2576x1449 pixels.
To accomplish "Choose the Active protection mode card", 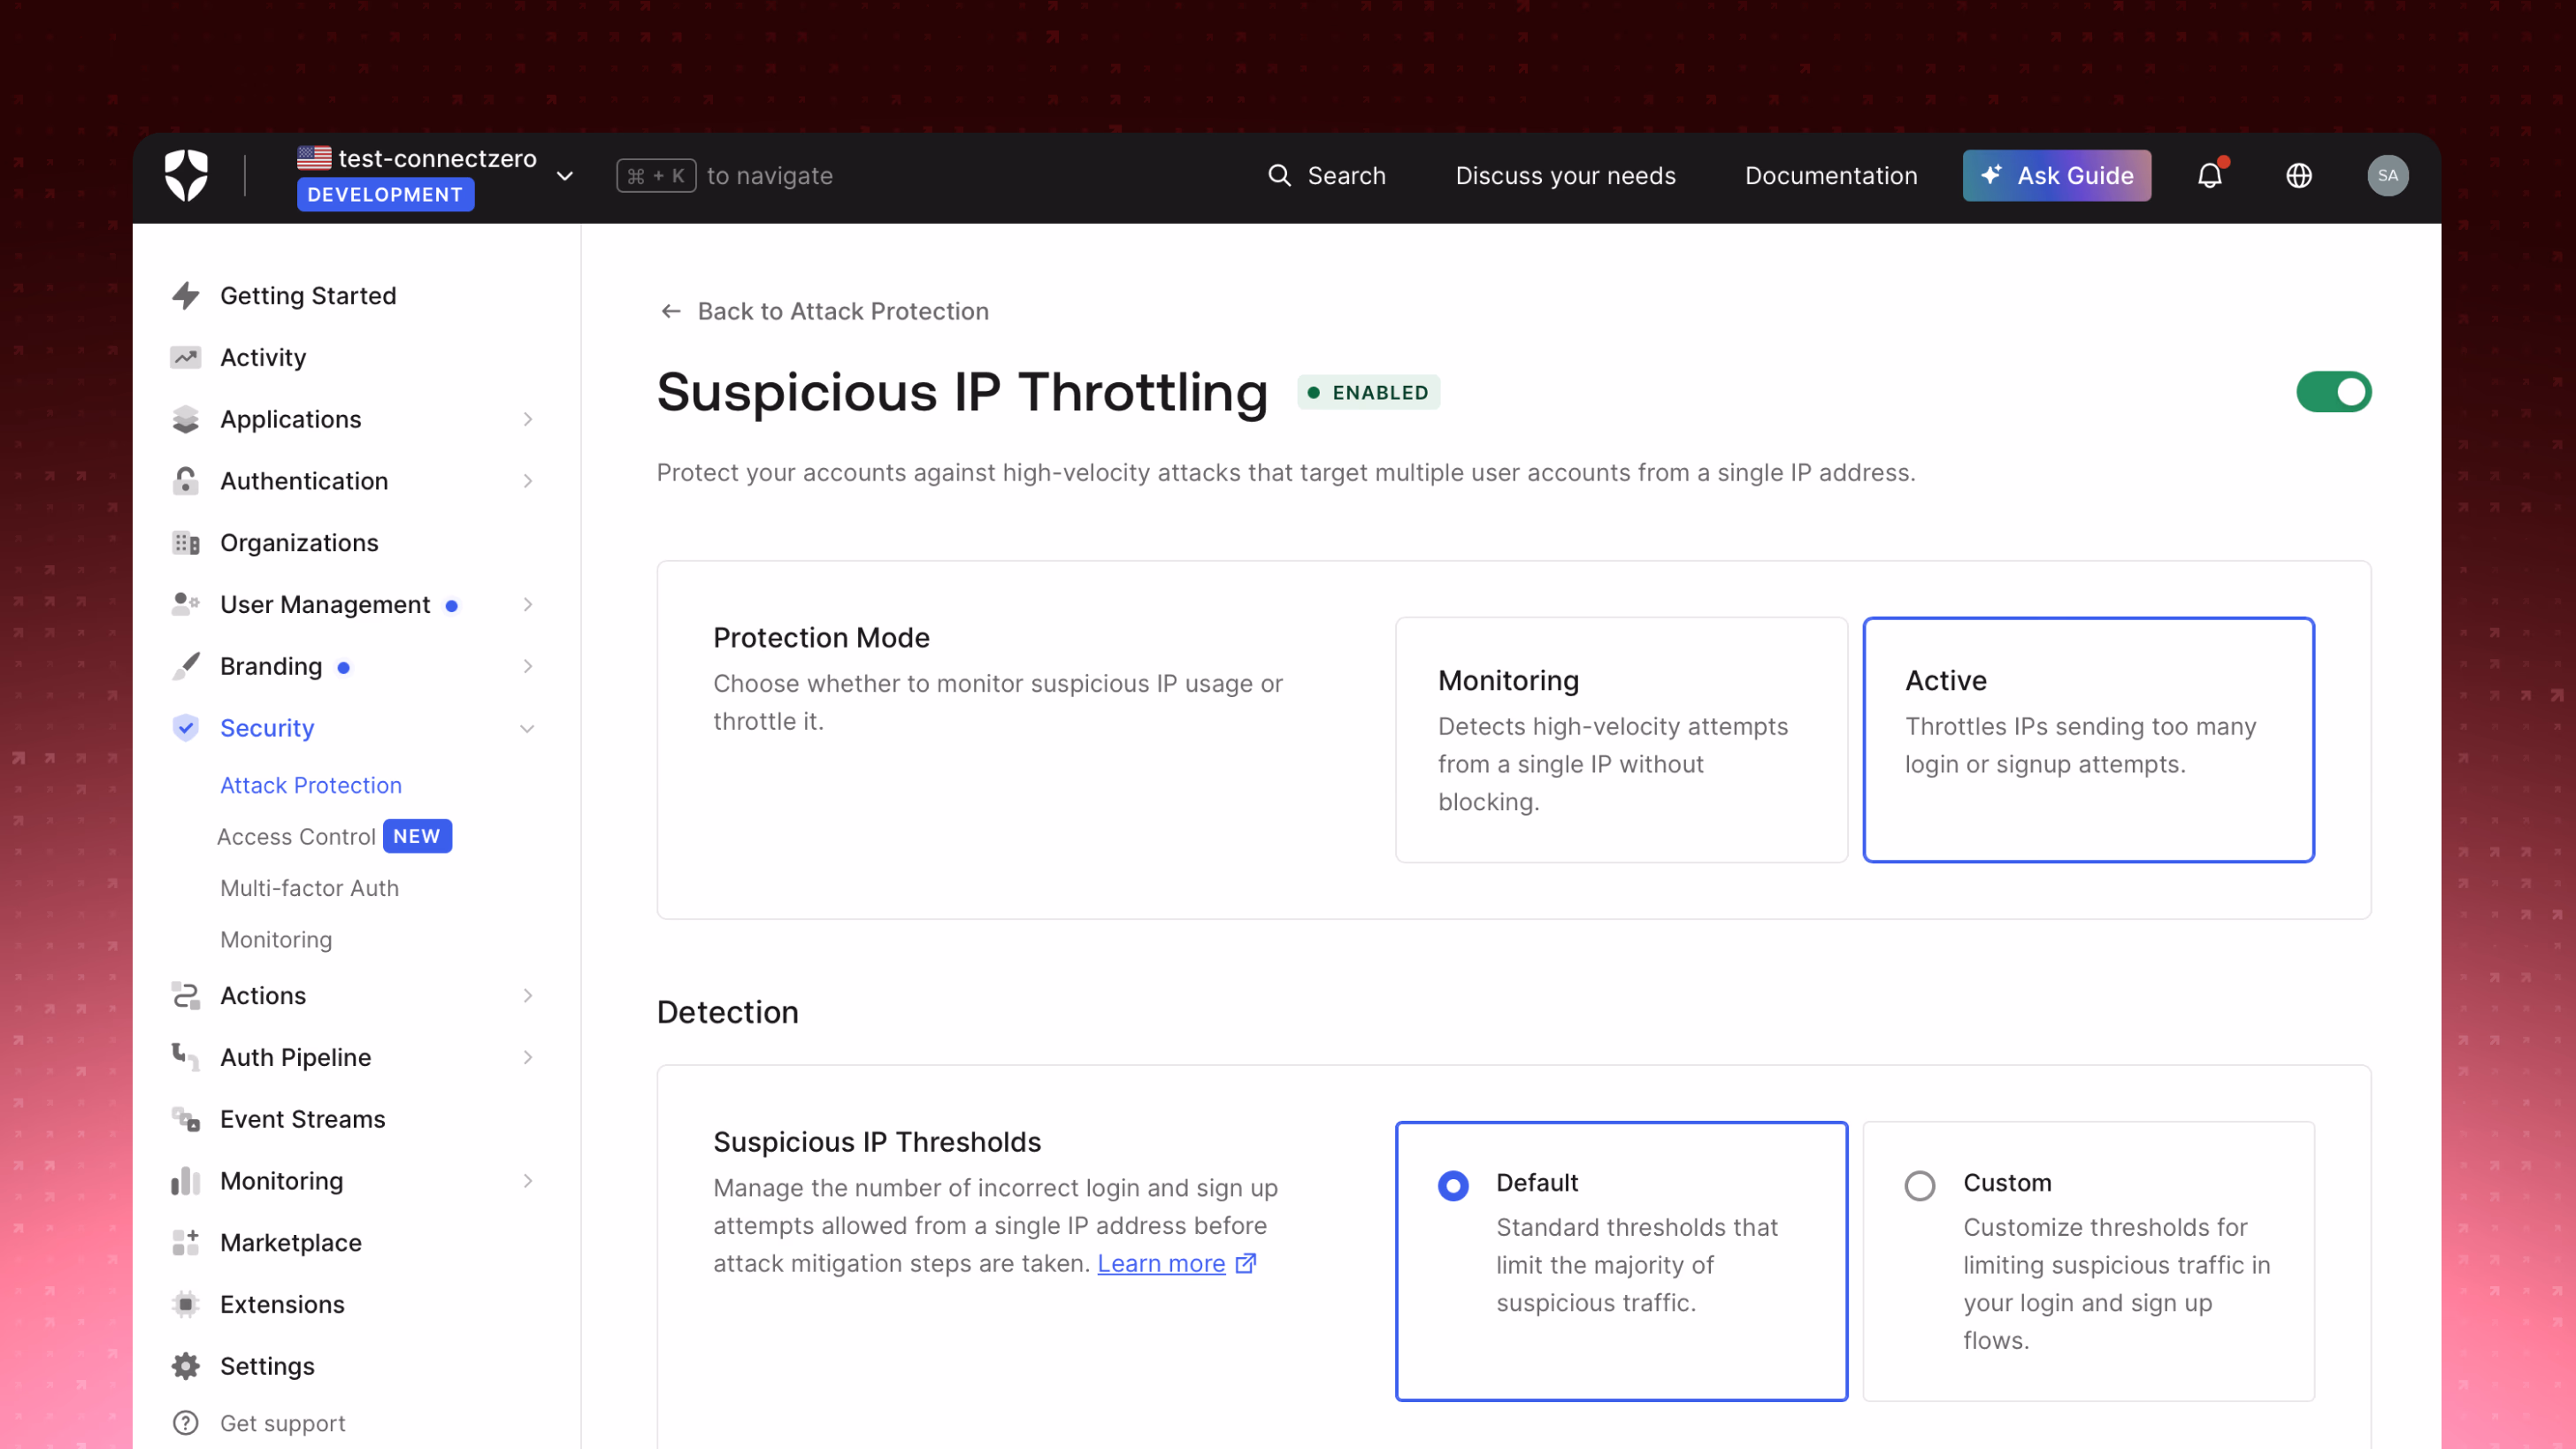I will (2088, 740).
